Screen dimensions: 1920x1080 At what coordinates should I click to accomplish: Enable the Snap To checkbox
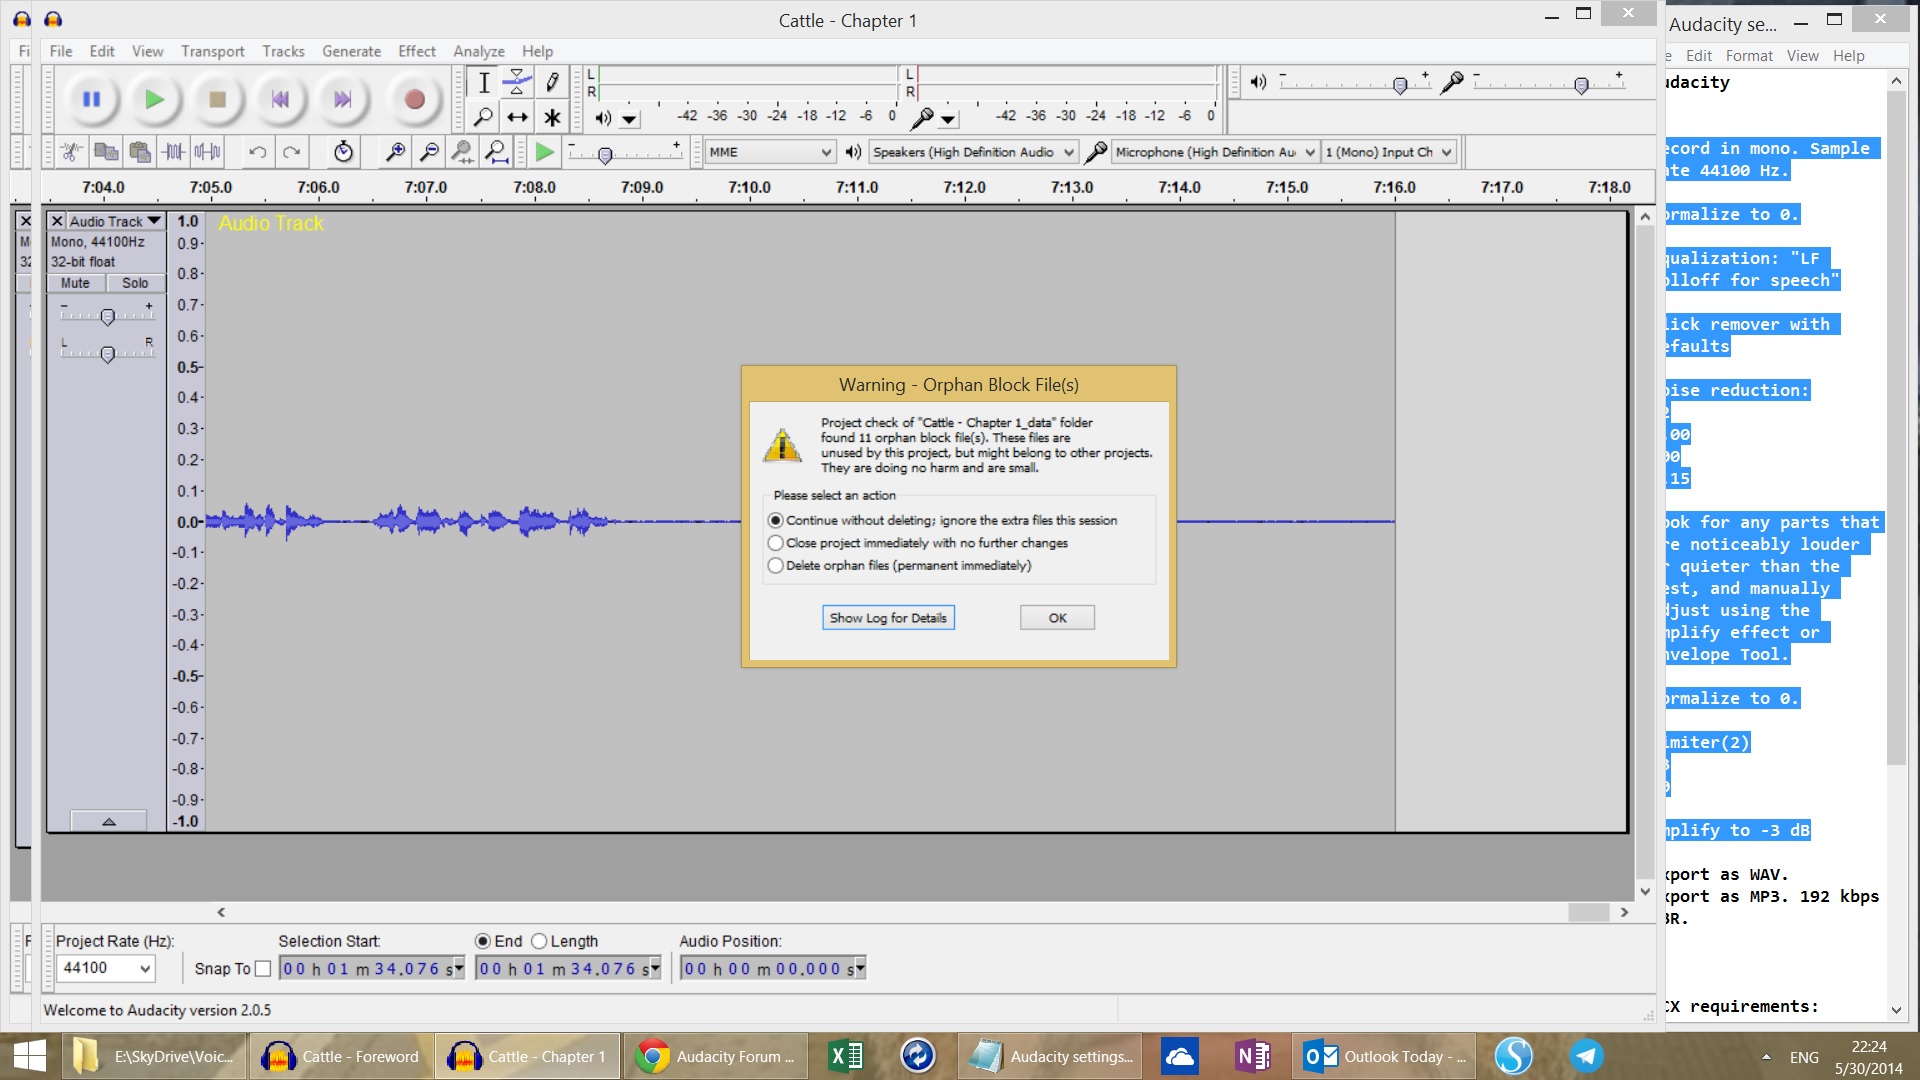(x=262, y=968)
